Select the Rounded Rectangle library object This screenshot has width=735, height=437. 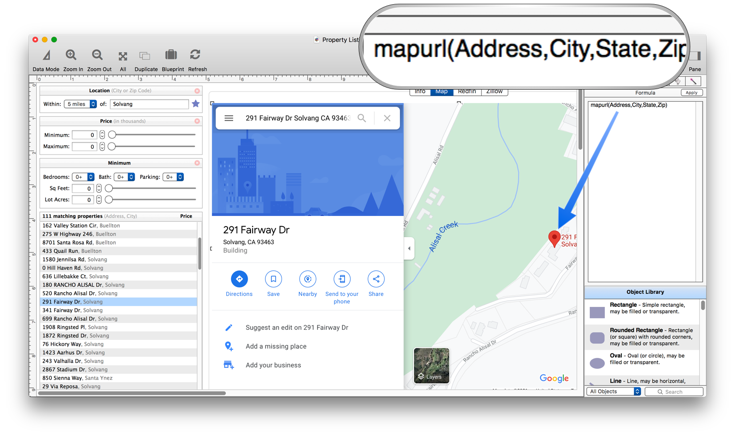(x=642, y=337)
